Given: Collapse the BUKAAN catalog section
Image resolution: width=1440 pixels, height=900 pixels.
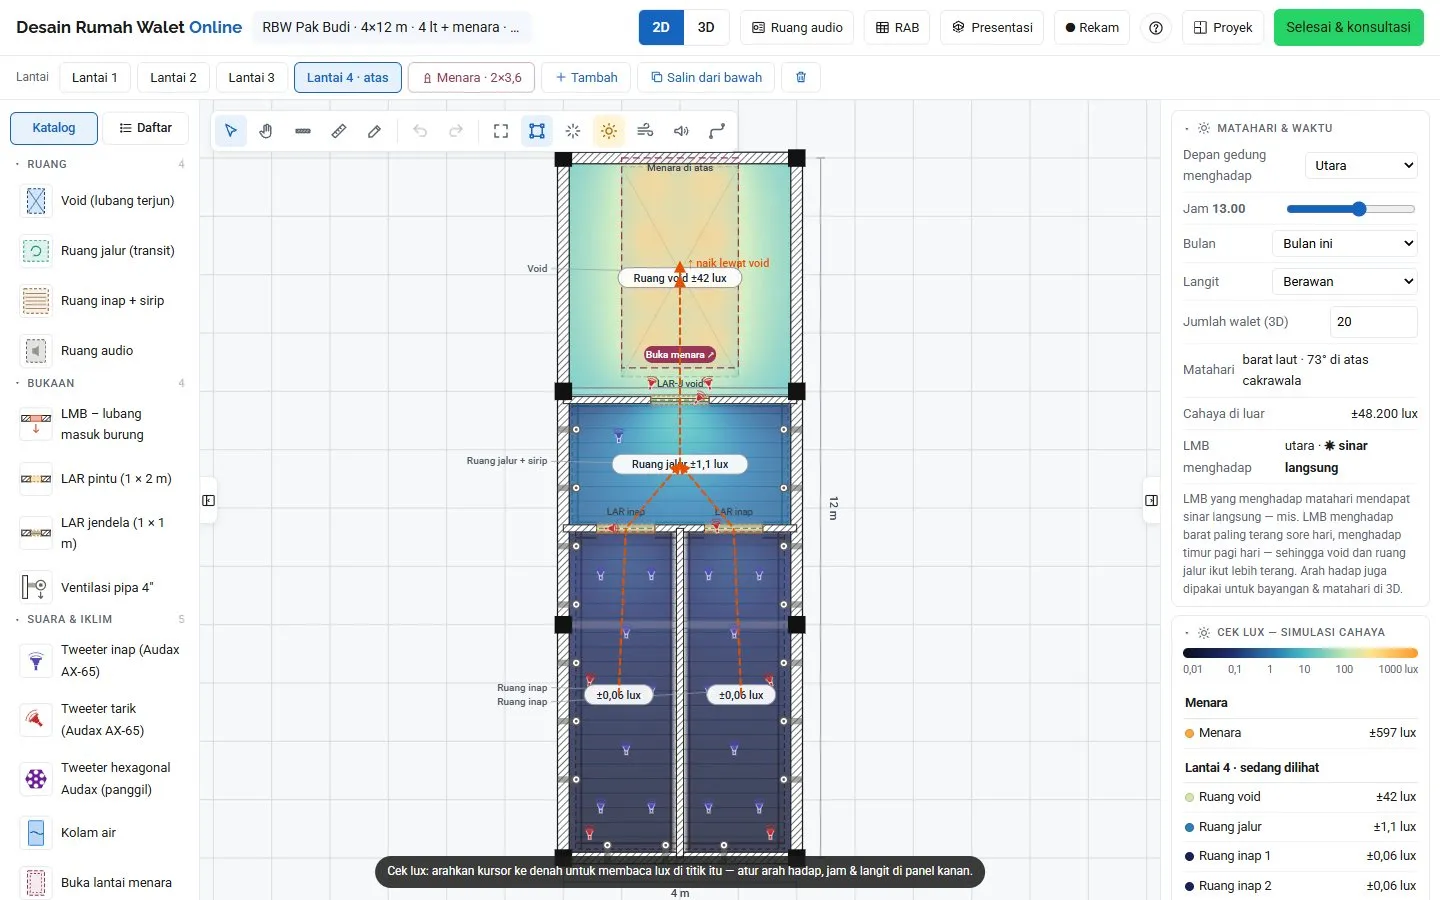Looking at the screenshot, I should [100, 383].
